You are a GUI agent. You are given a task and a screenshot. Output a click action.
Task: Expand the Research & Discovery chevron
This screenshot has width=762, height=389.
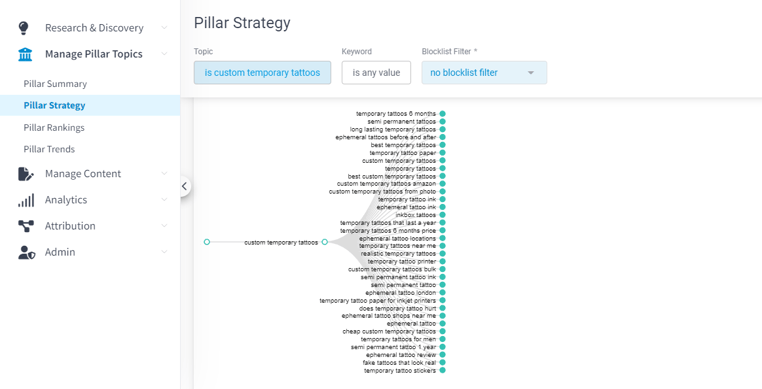click(164, 28)
